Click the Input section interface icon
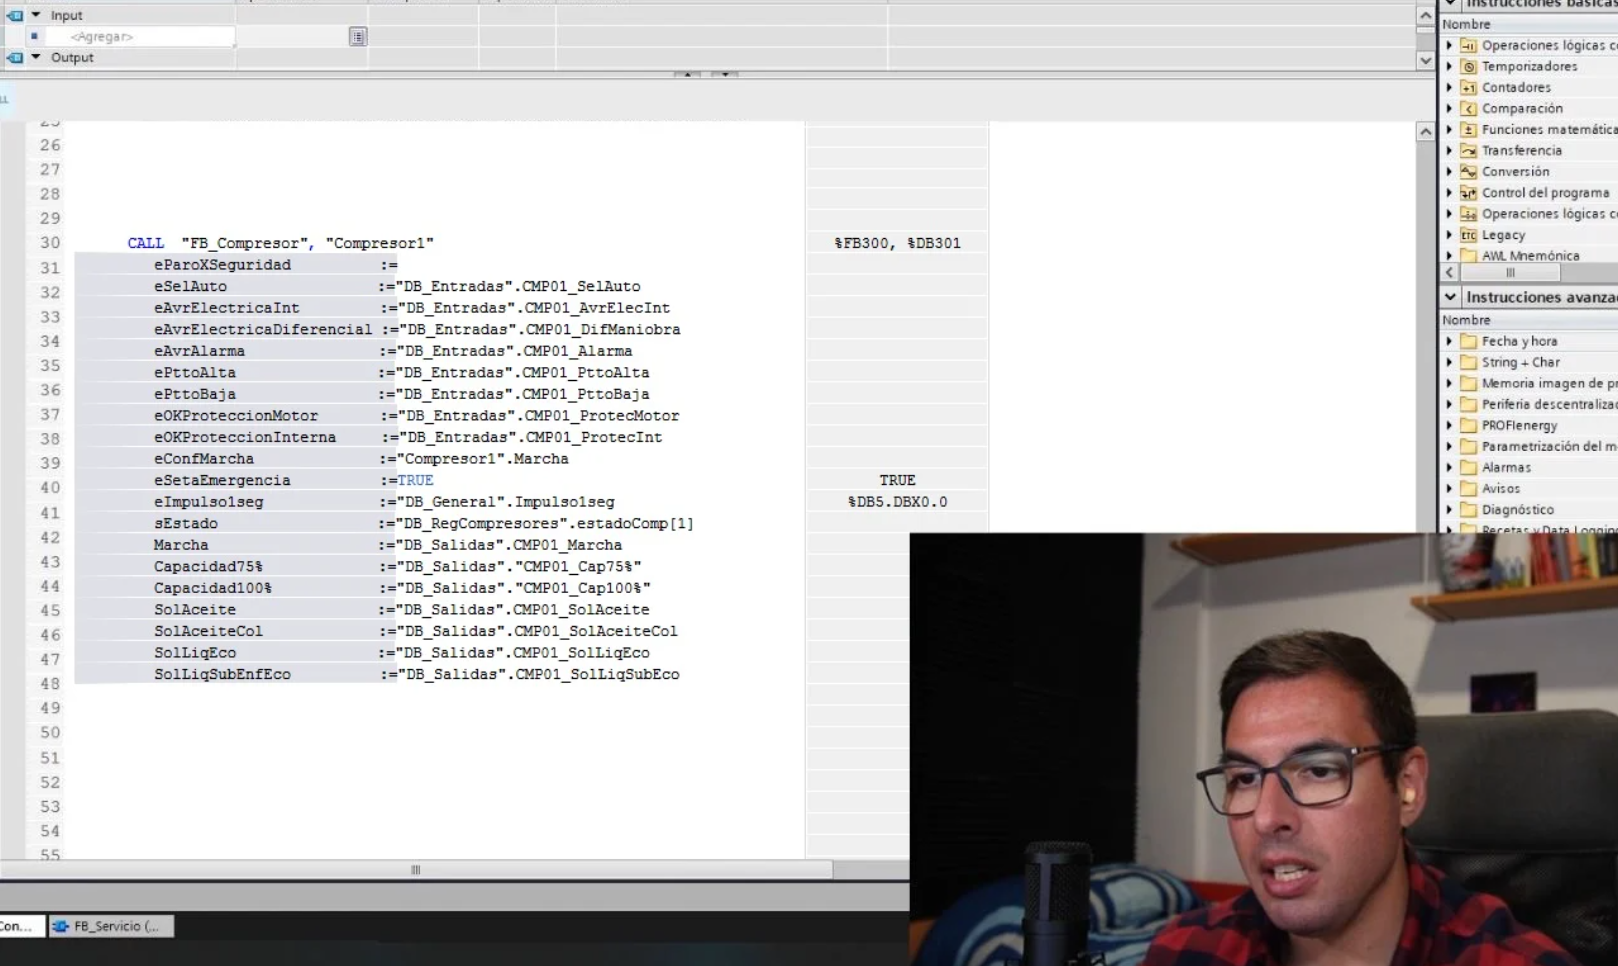1618x966 pixels. coord(15,15)
